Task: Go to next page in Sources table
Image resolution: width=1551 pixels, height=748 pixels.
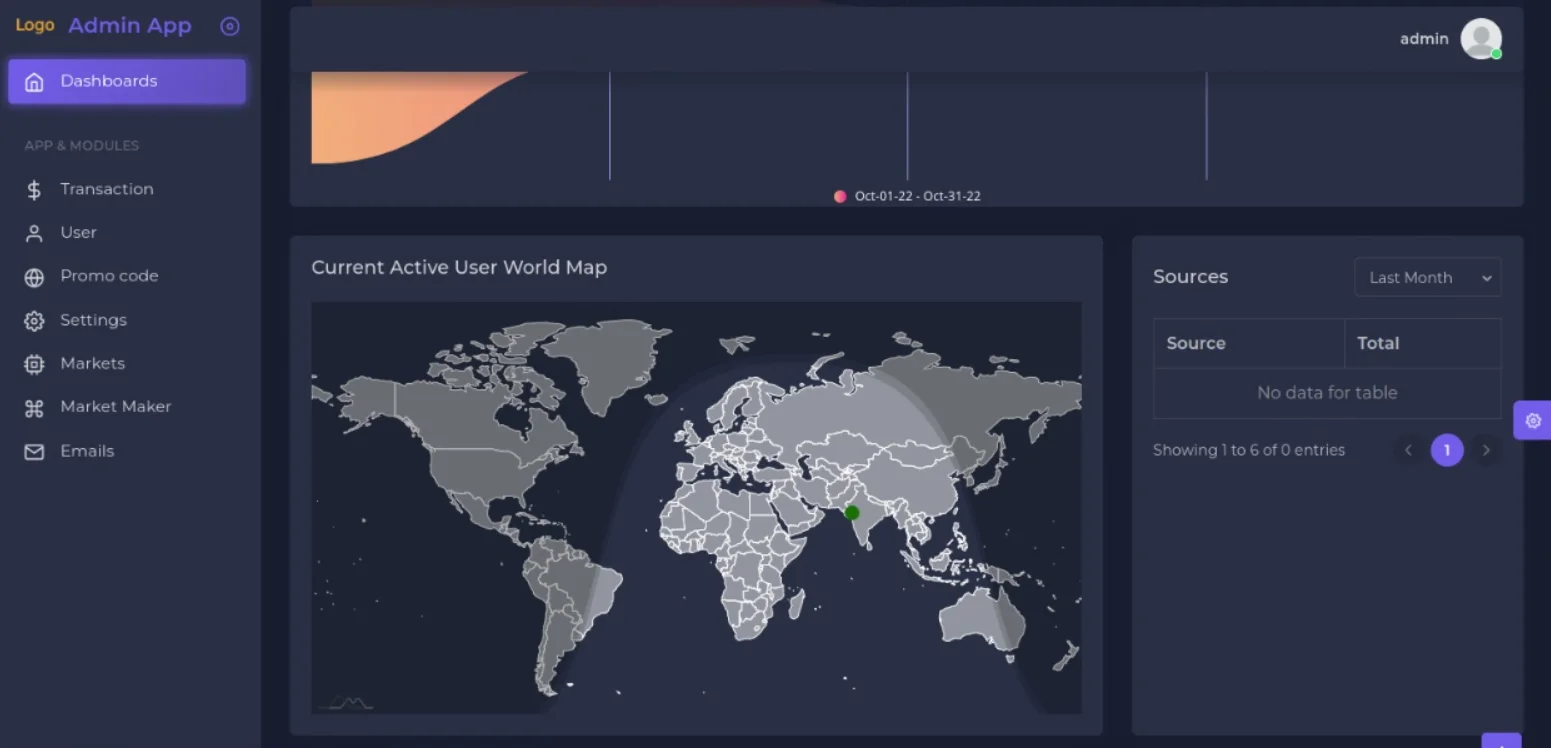Action: point(1486,450)
